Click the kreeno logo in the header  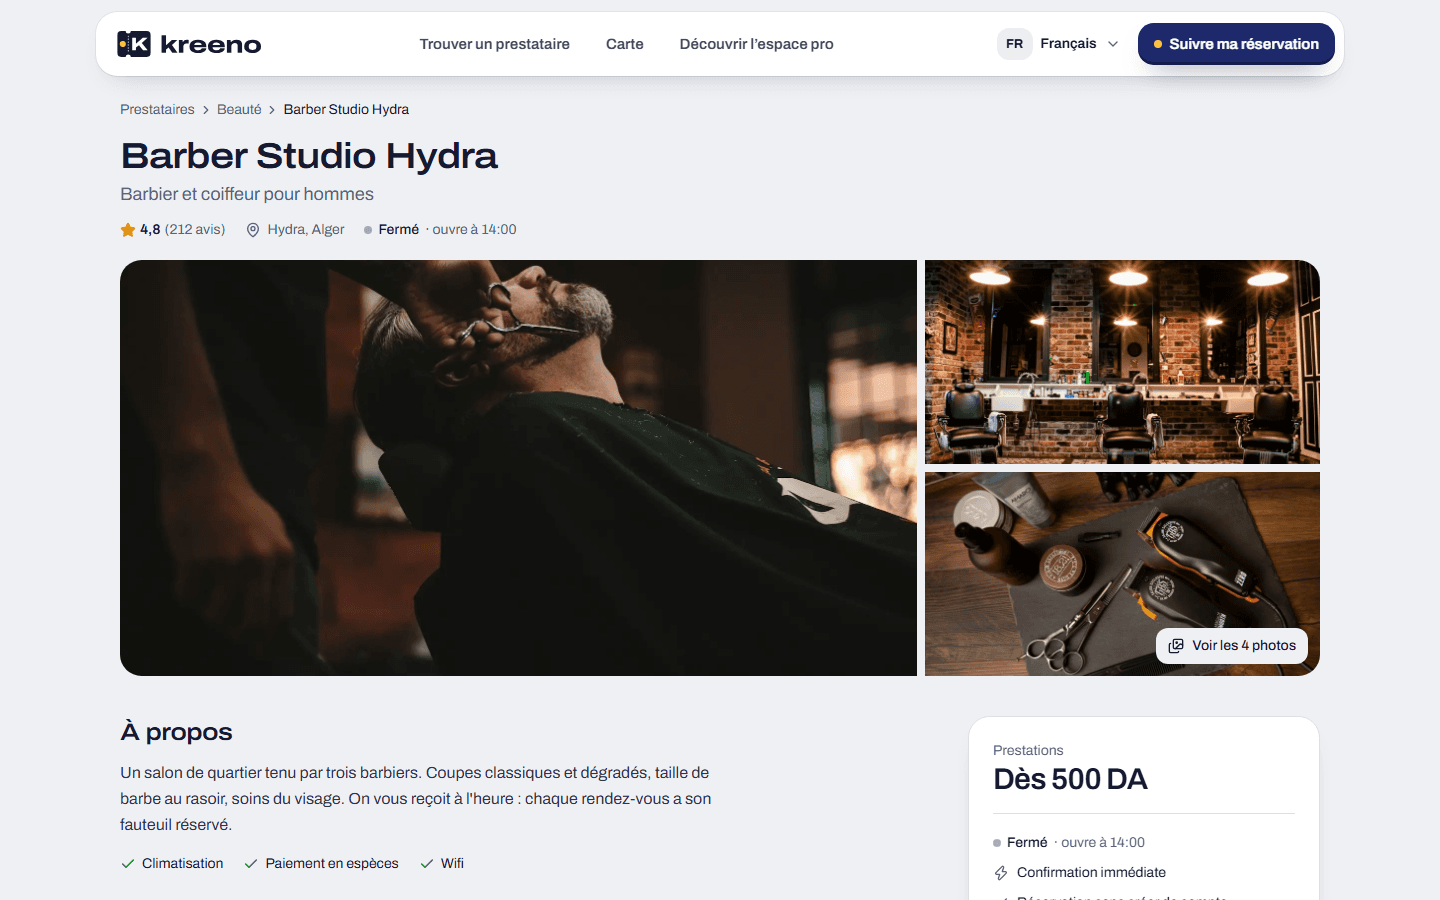pos(189,44)
